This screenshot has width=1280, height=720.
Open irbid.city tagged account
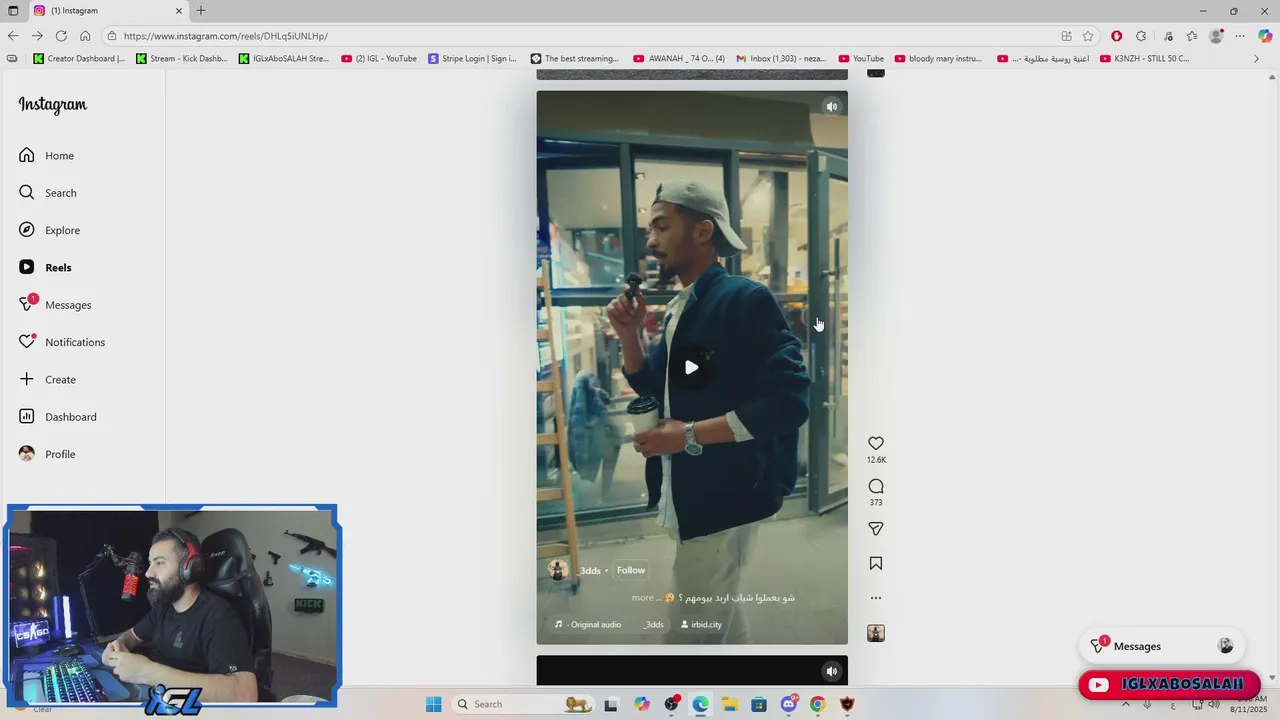pyautogui.click(x=701, y=624)
